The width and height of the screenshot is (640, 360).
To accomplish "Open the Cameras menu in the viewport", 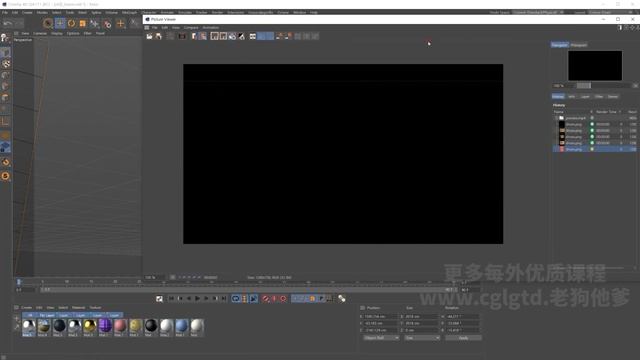I will point(40,33).
